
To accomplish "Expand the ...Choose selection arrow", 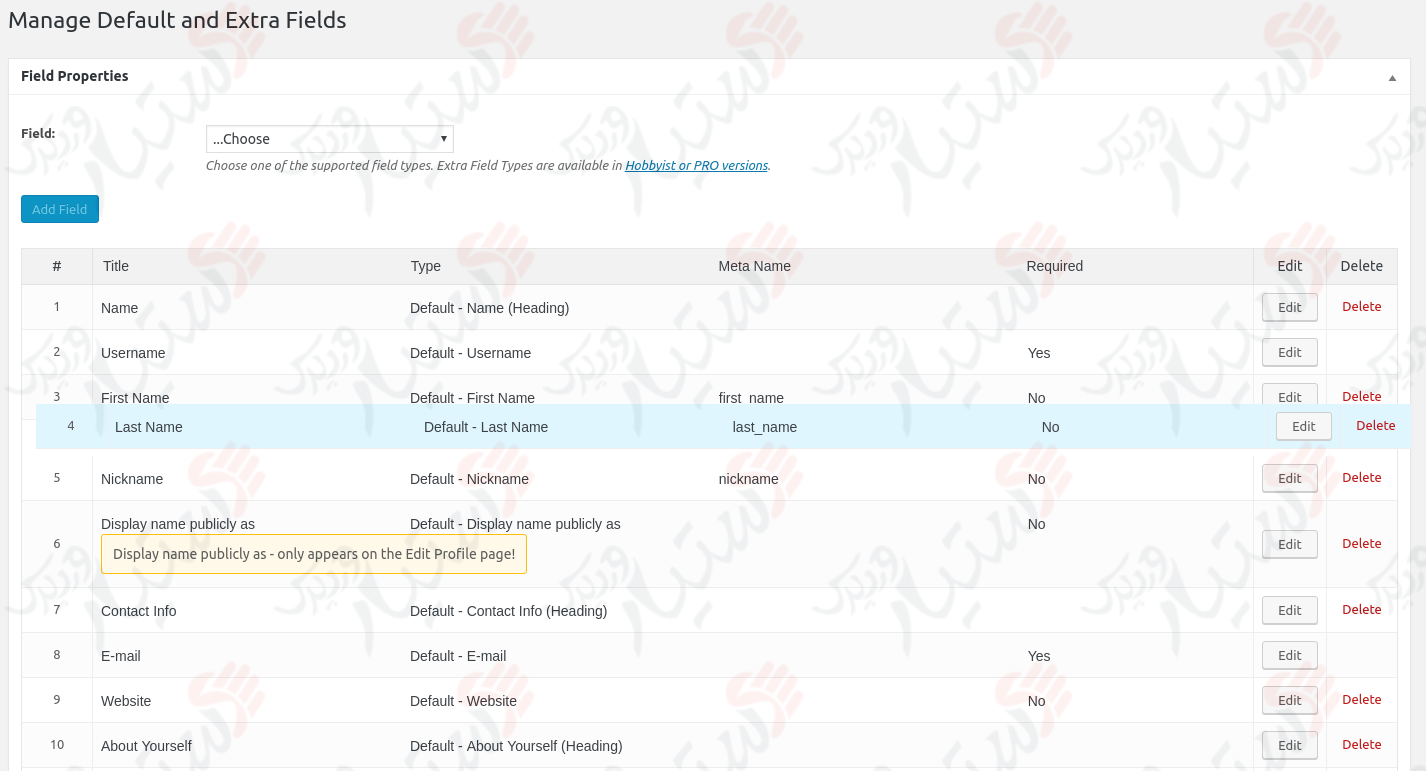I will click(x=443, y=138).
